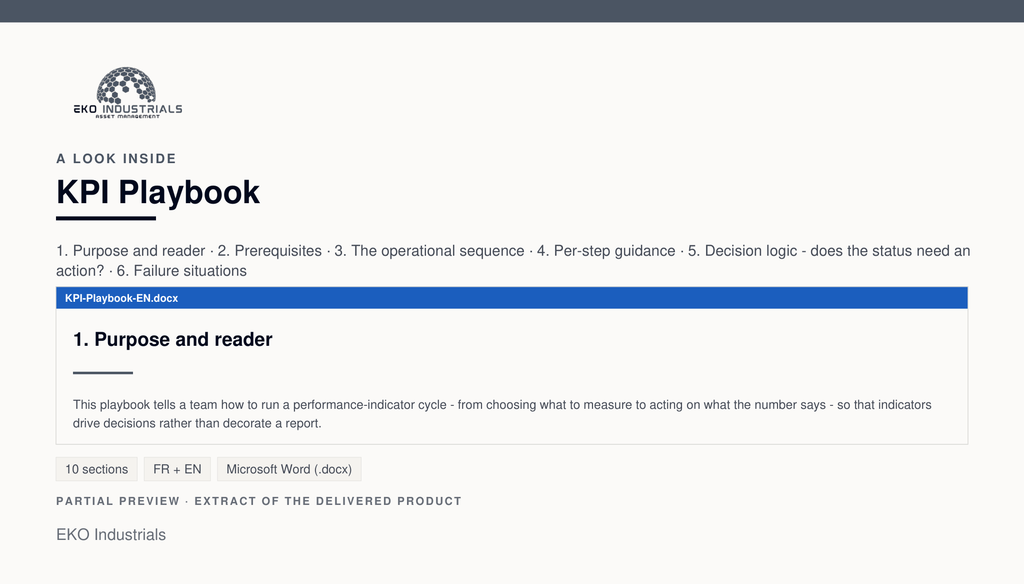Click '3. The operational sequence' contents entry
This screenshot has height=584, width=1024.
tap(429, 251)
